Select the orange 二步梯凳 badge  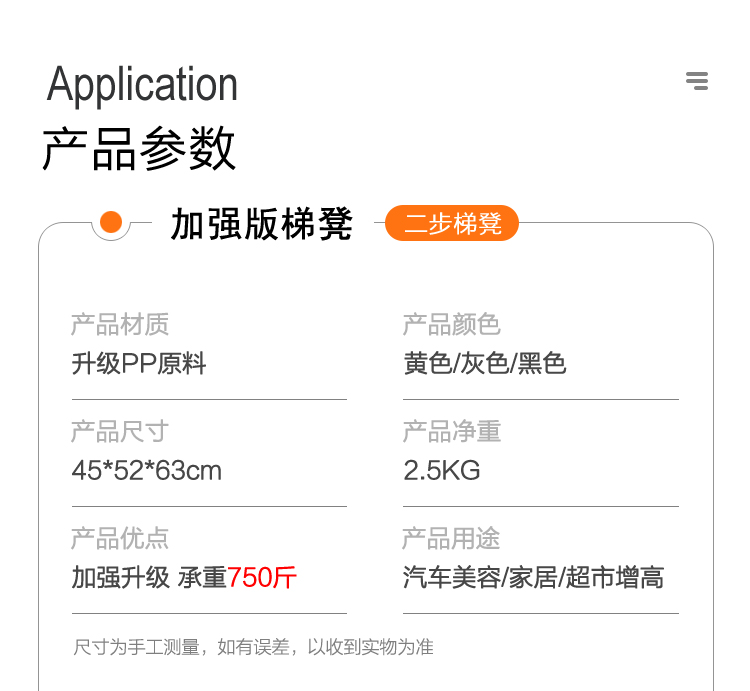(x=452, y=223)
